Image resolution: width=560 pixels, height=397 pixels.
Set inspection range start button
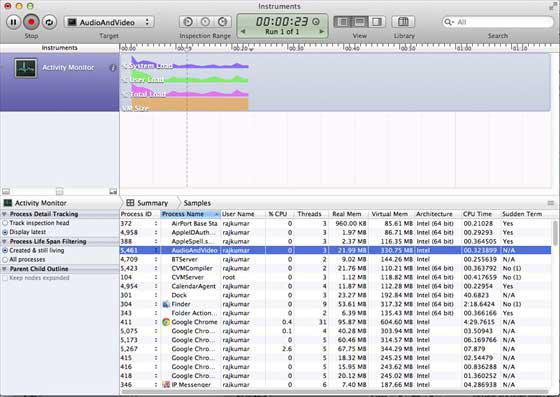click(188, 22)
